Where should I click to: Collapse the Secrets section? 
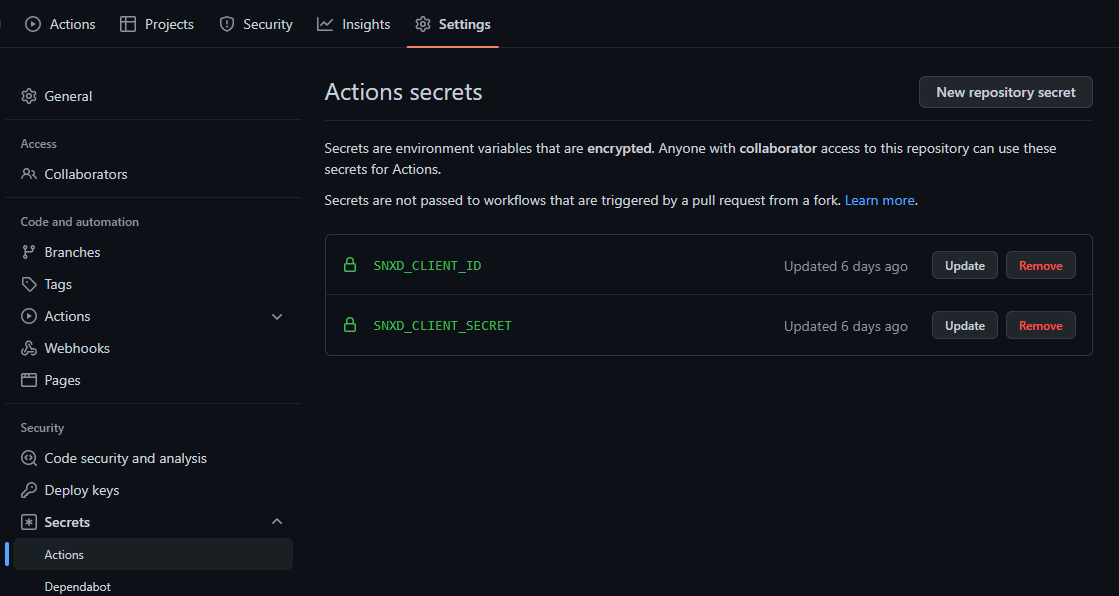coord(277,521)
